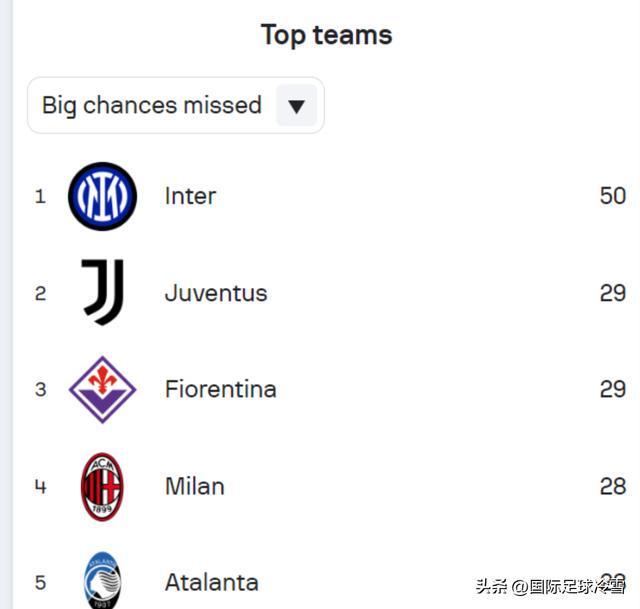Viewport: 640px width, 609px height.
Task: Open the Juventus team name link
Action: pos(216,293)
